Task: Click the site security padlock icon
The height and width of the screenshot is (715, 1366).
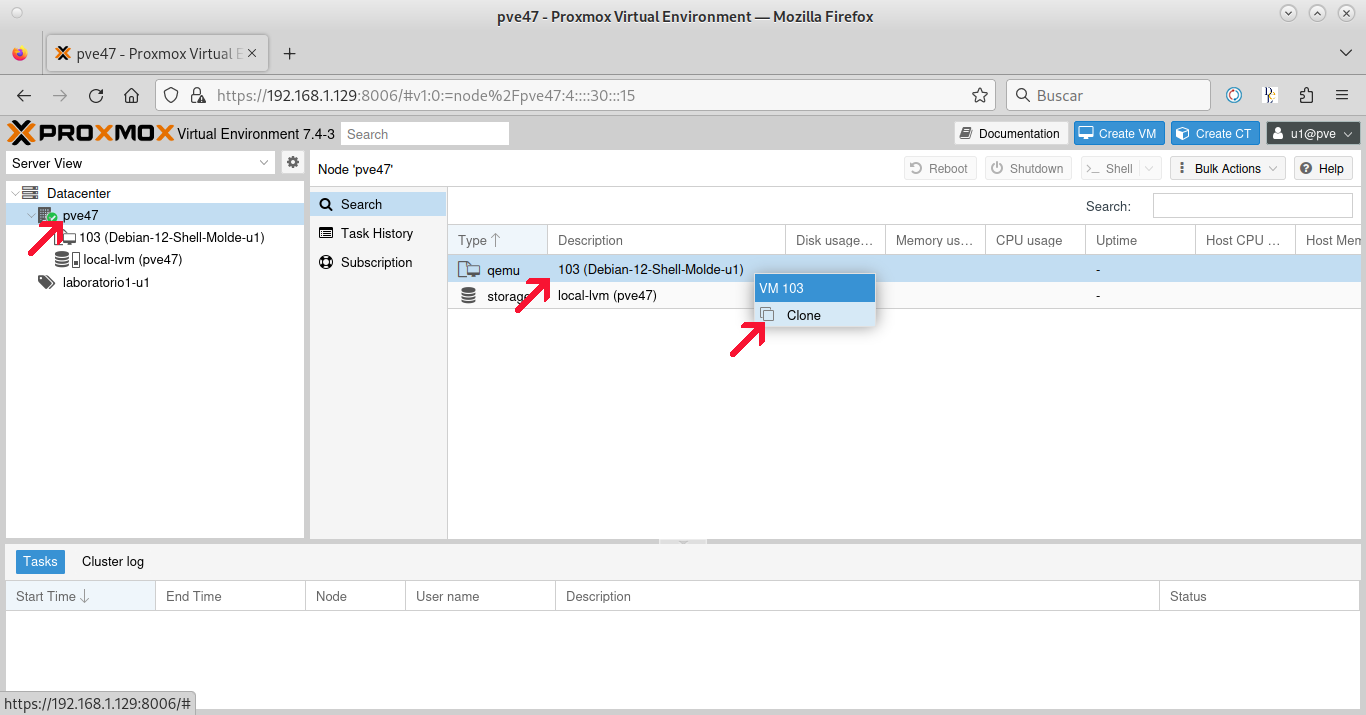Action: pyautogui.click(x=198, y=96)
